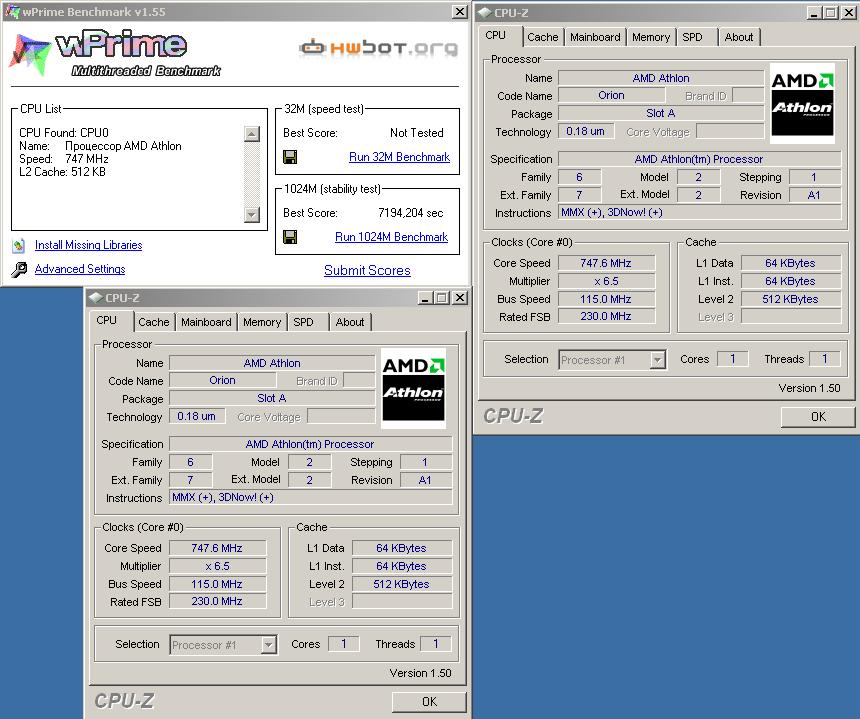Click CPU List scrollbar down arrow

click(x=252, y=214)
